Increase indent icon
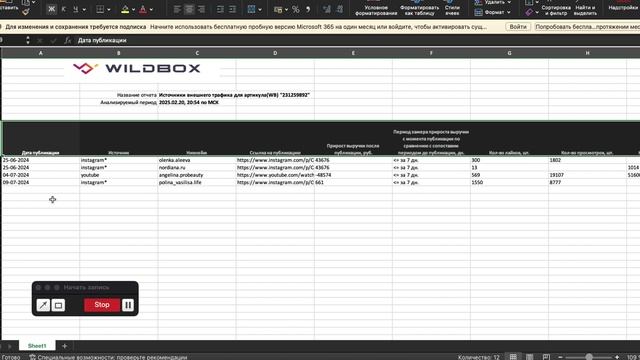 (232, 9)
